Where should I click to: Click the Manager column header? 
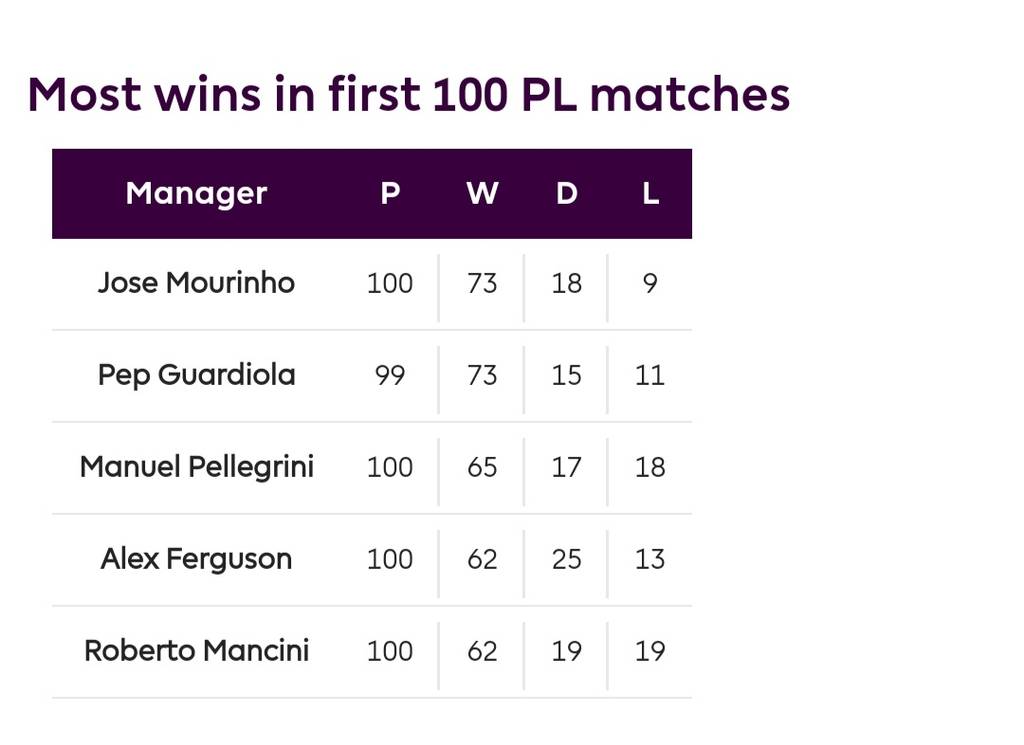pos(196,193)
